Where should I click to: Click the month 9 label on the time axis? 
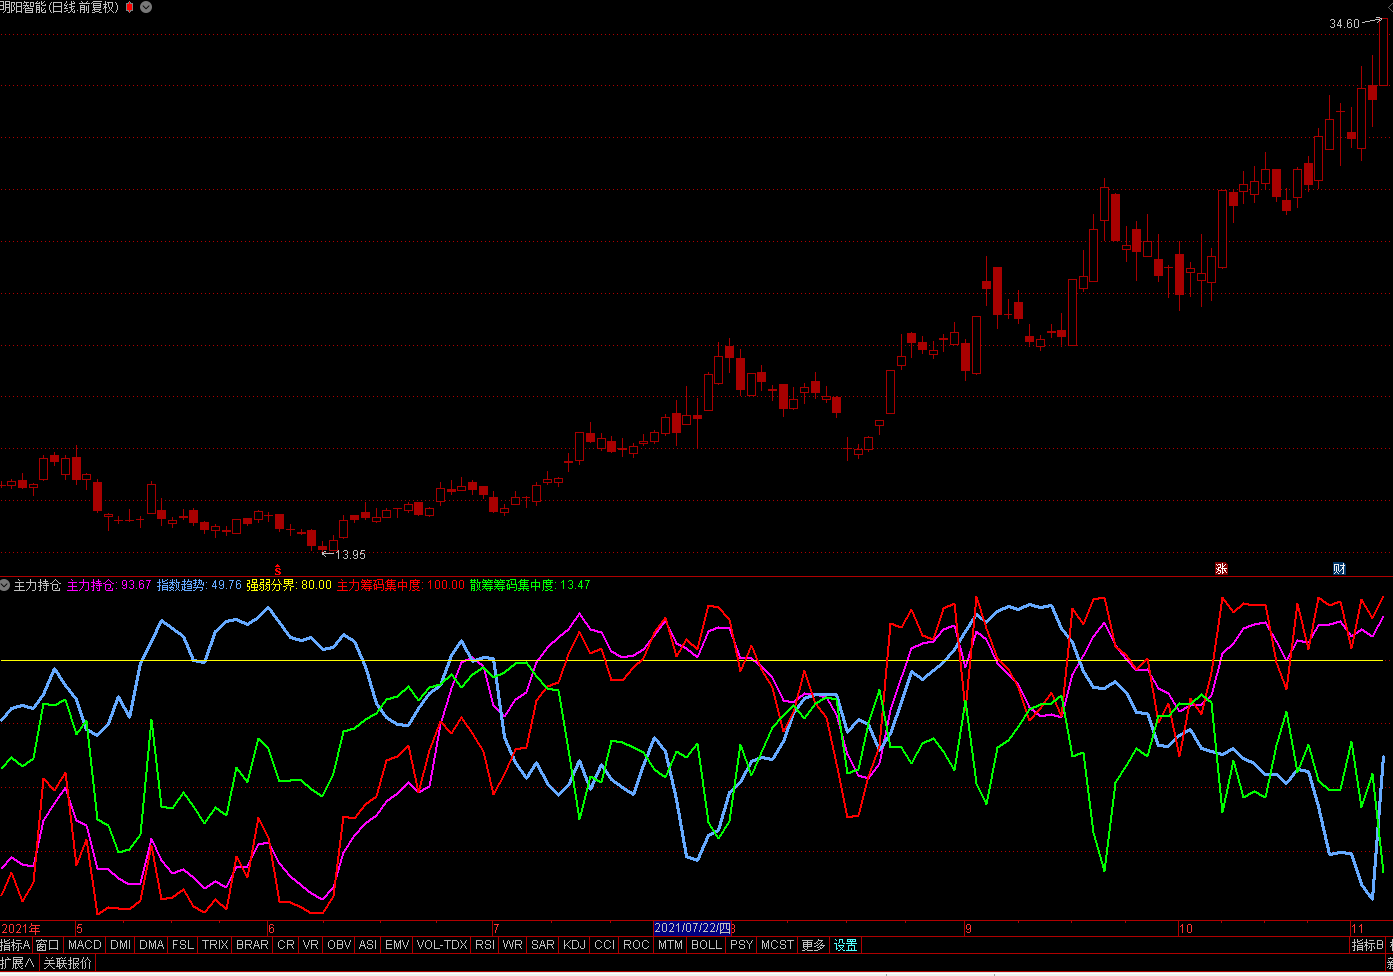coord(968,929)
